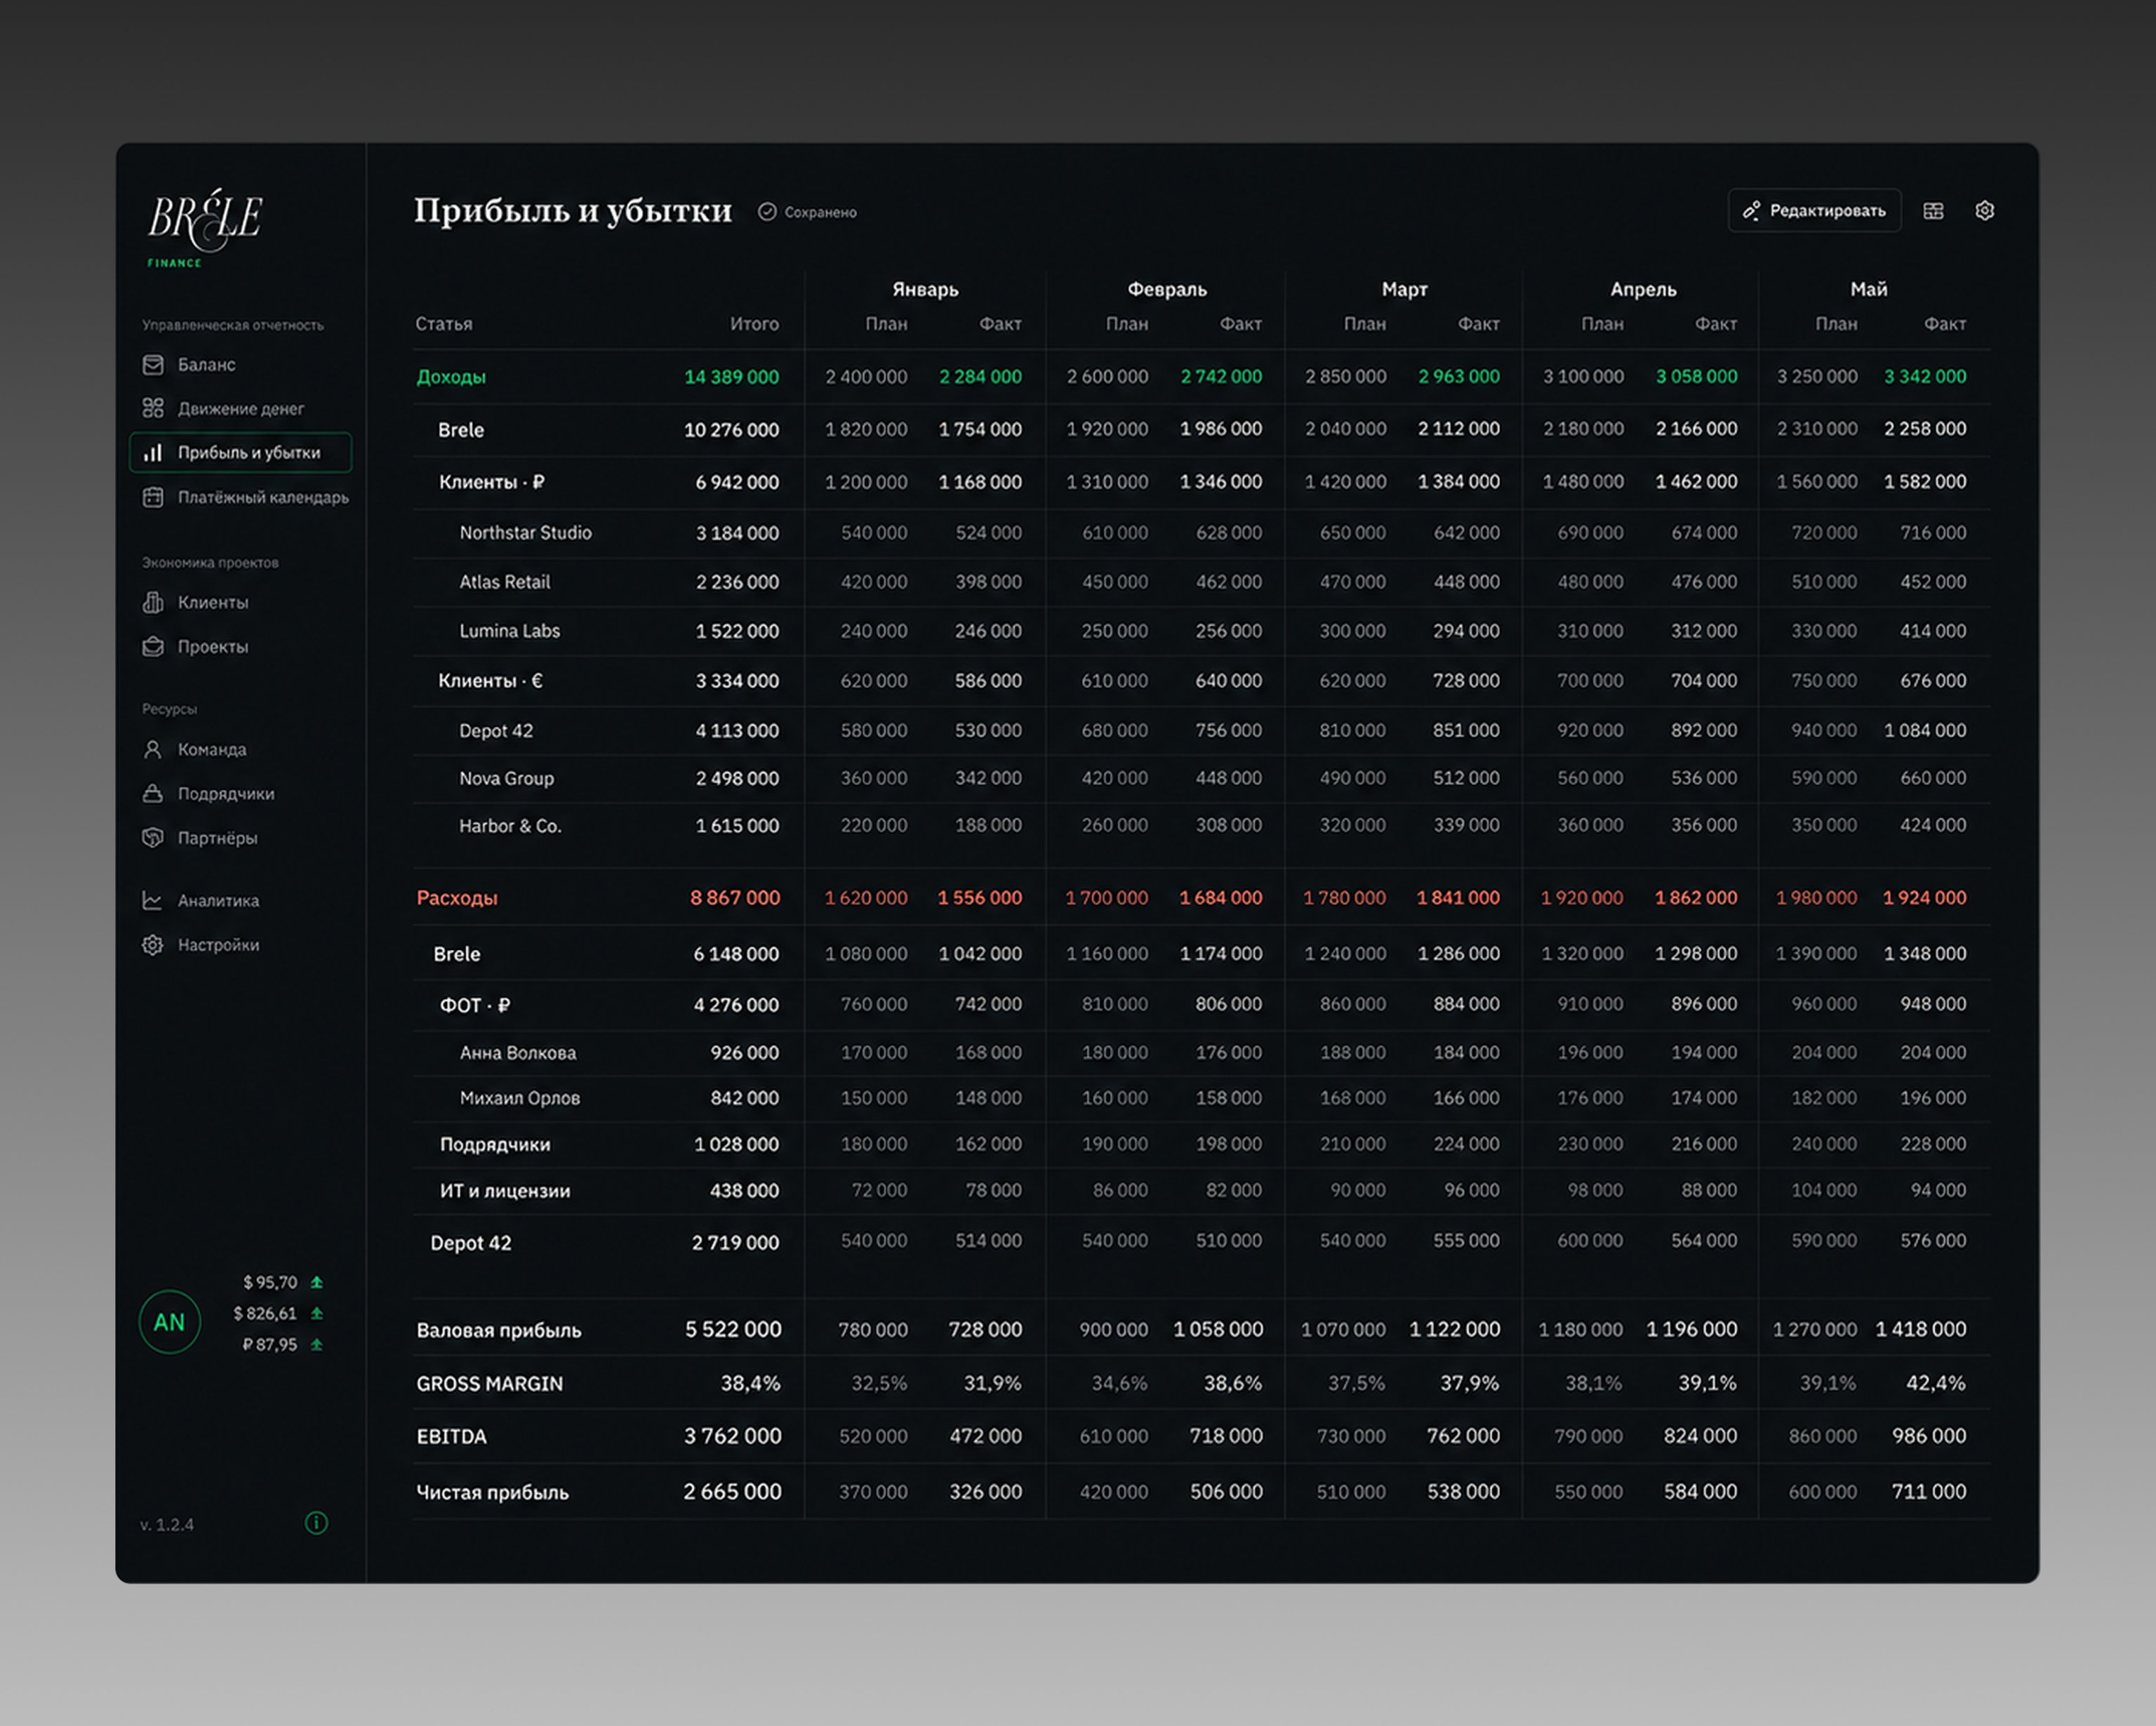Toggle the ФОТ · ₽ row group
The width and height of the screenshot is (2156, 1726).
[475, 1005]
